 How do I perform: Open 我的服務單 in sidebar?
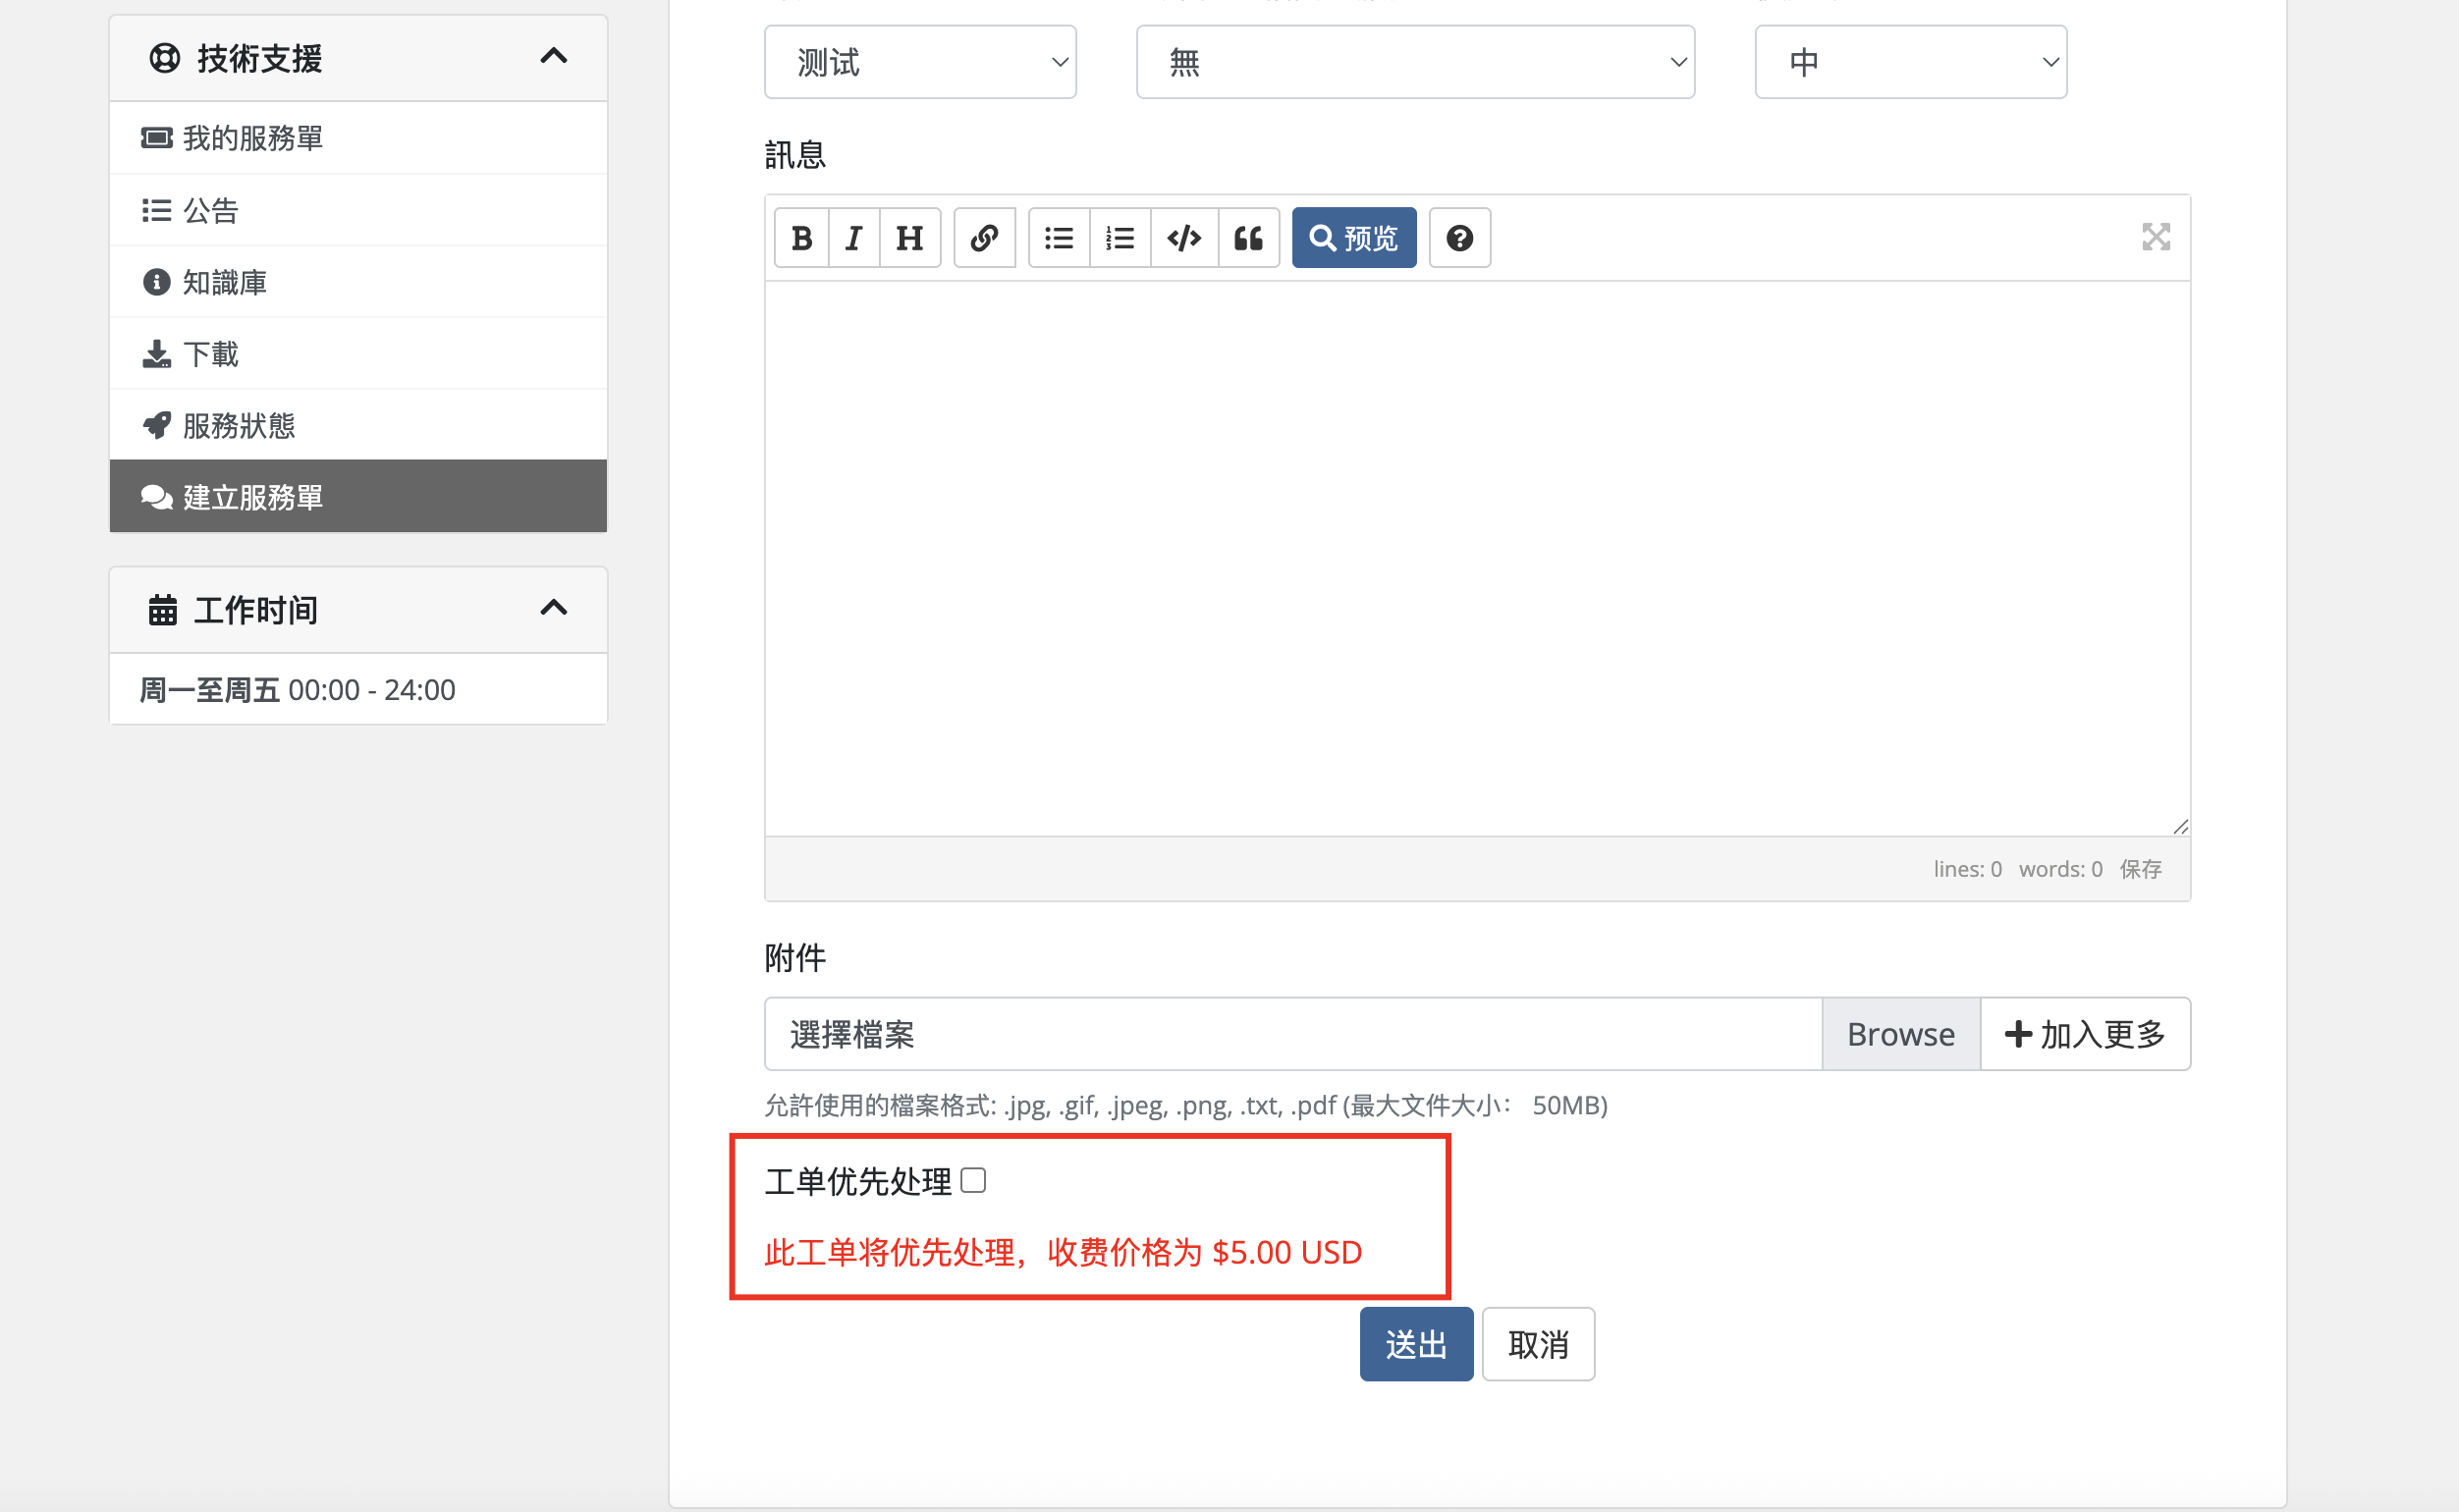(x=252, y=138)
